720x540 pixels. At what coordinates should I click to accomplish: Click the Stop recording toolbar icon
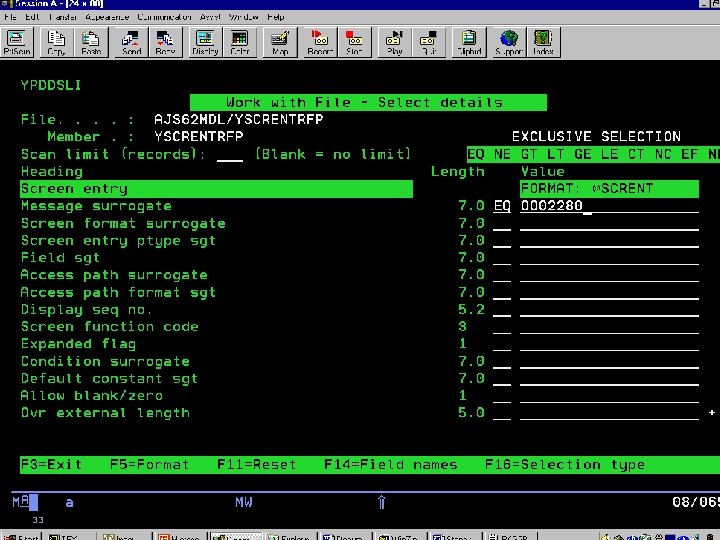point(354,42)
